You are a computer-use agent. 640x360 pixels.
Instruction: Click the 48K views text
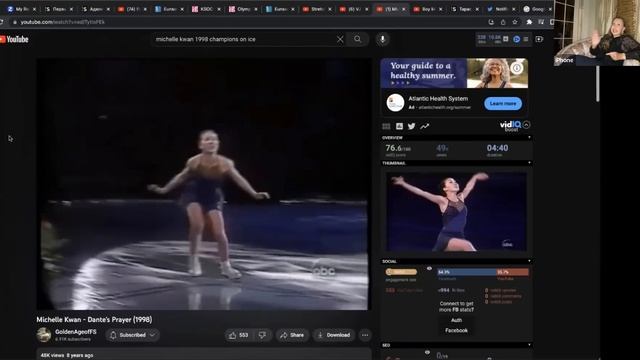tap(52, 356)
